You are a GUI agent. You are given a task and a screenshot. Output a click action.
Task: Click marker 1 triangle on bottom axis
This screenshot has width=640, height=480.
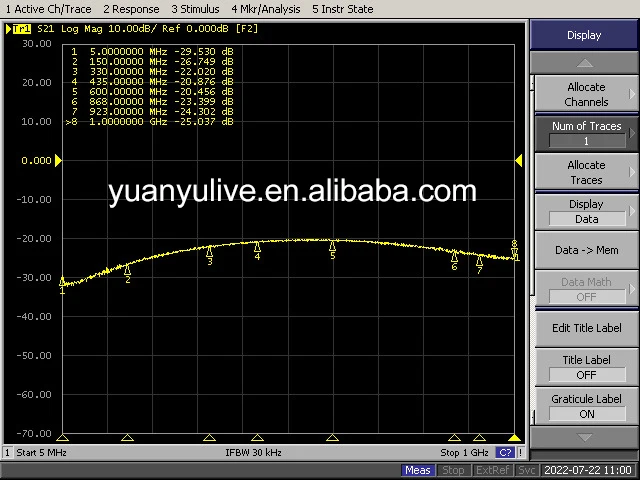pos(62,438)
